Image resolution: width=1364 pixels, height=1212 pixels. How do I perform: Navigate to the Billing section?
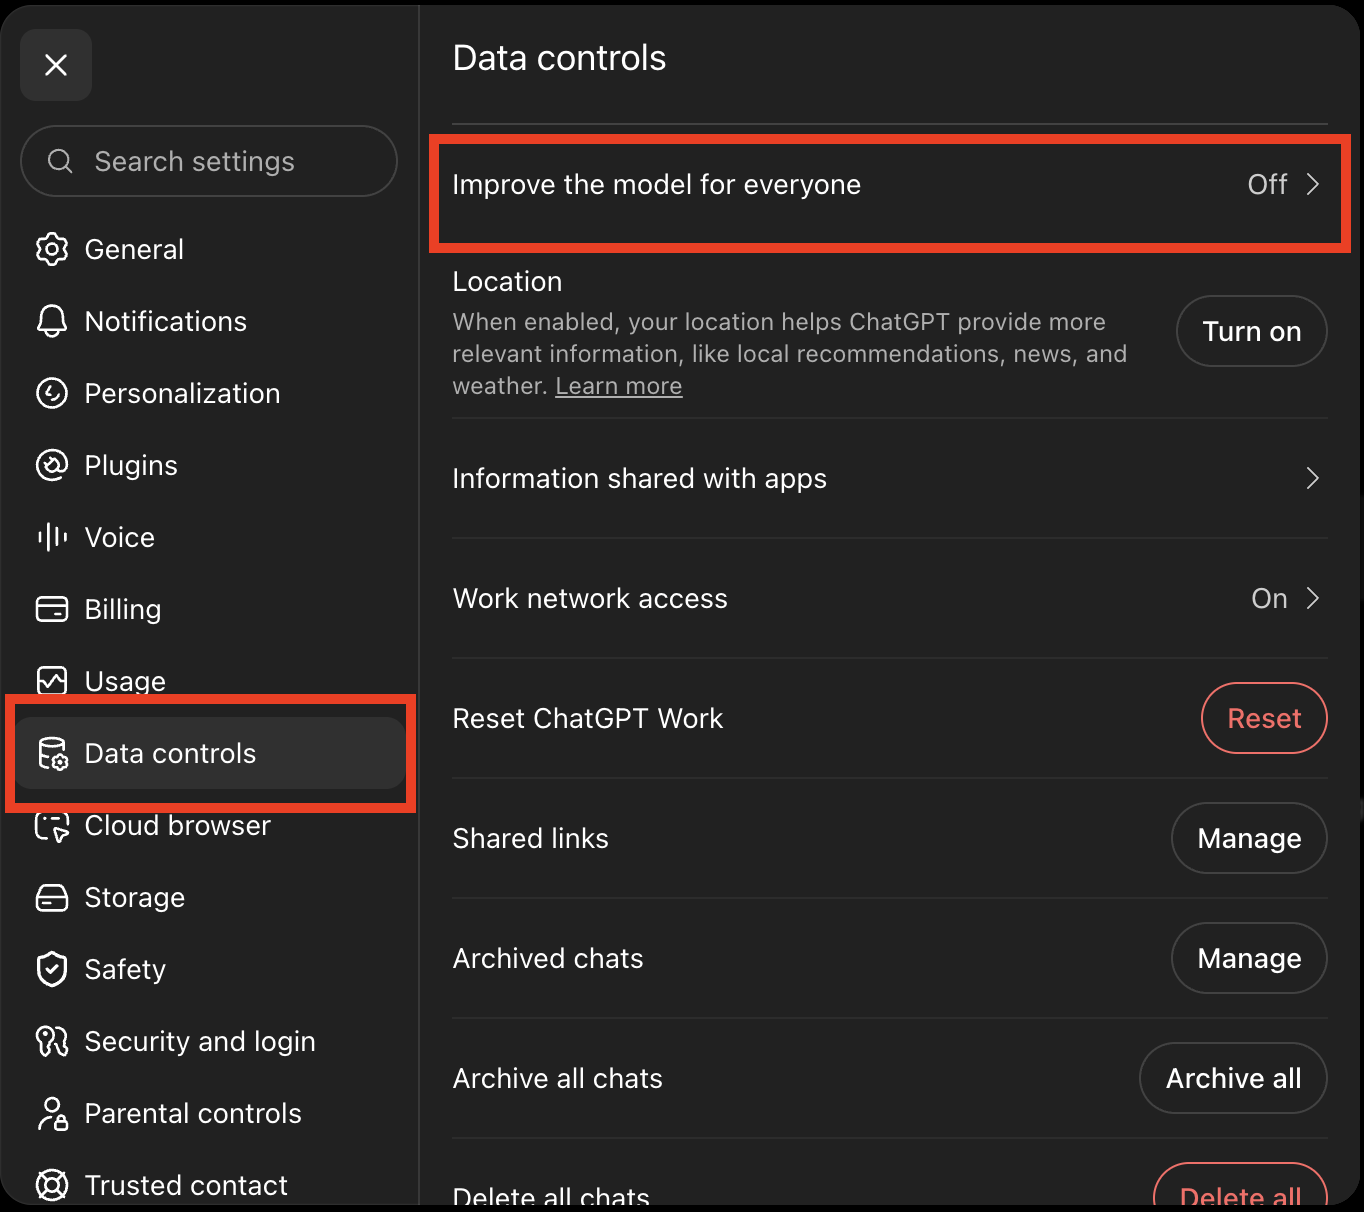pos(209,609)
